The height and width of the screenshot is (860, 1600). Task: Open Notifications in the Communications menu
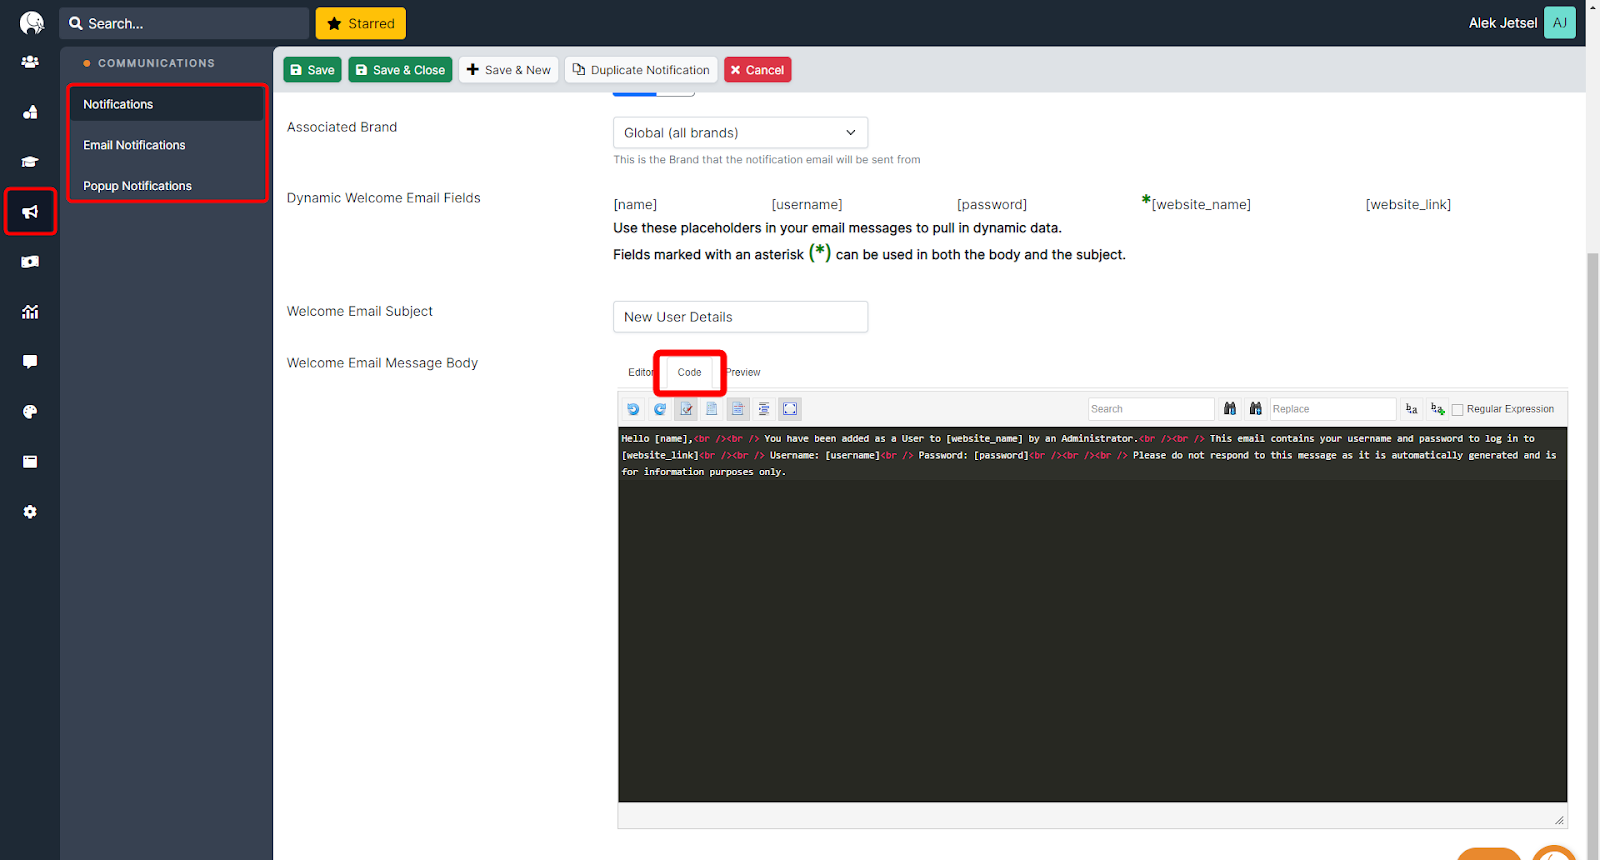pos(166,104)
